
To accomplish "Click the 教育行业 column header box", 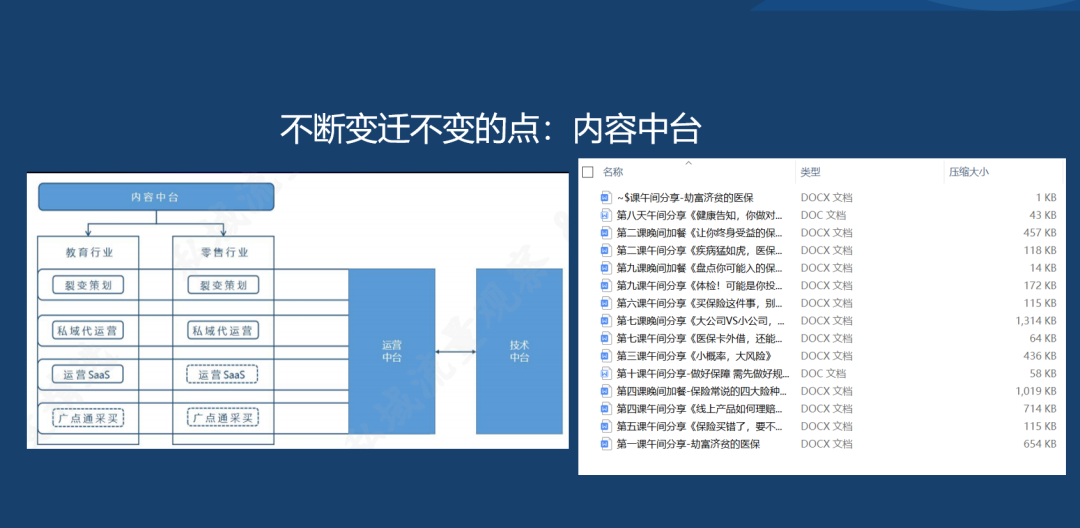I will (88, 253).
